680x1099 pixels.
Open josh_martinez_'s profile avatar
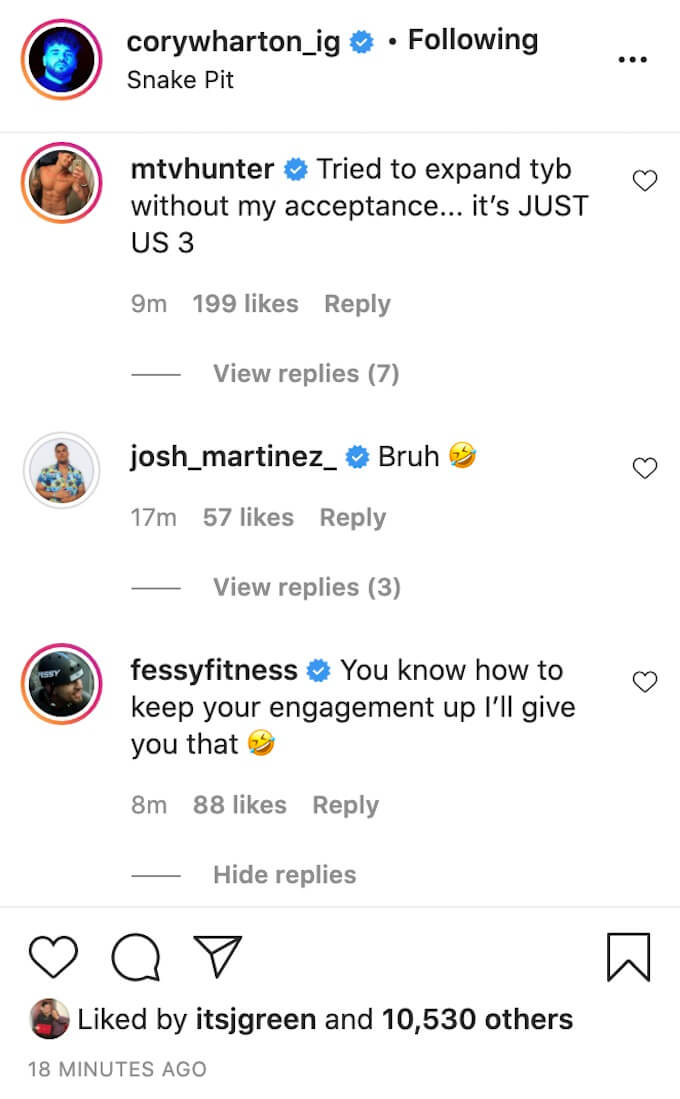(x=62, y=469)
